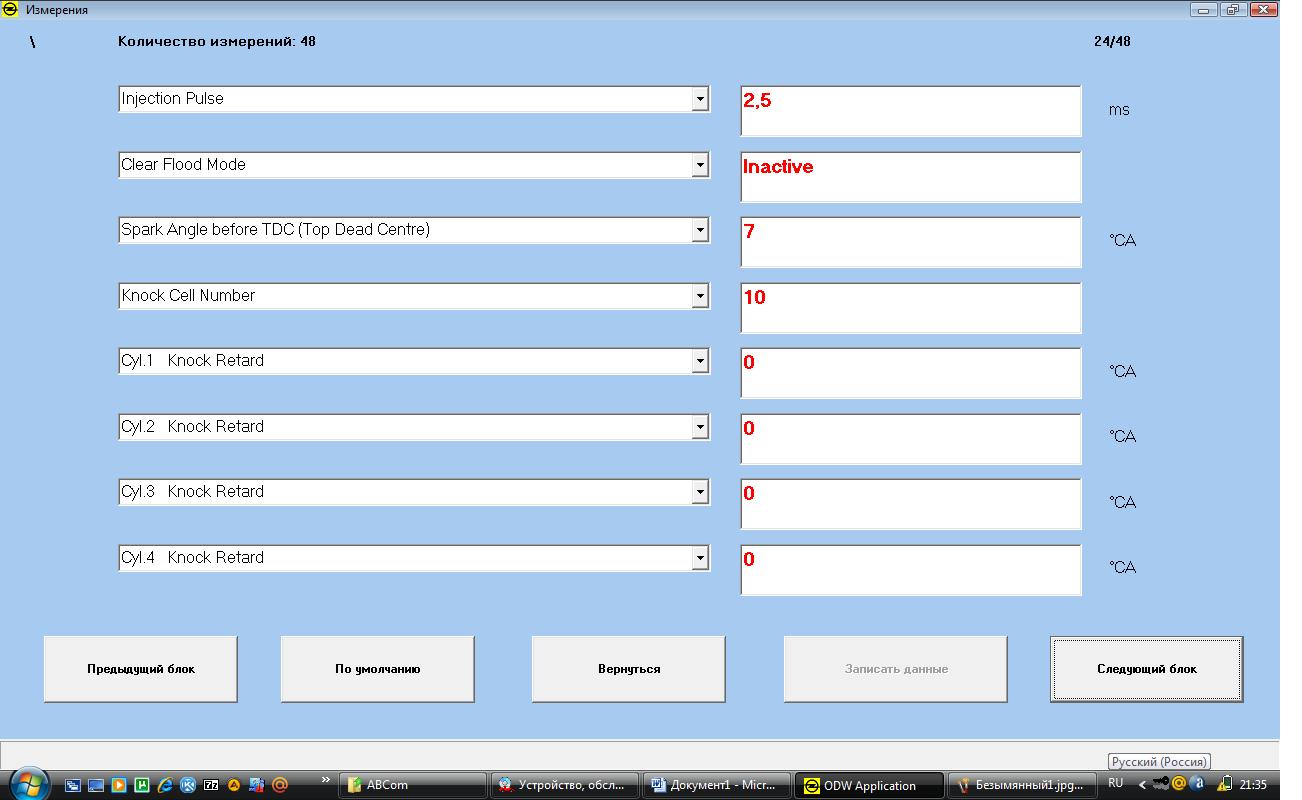
Task: Click the Следующий блок button
Action: 1146,669
